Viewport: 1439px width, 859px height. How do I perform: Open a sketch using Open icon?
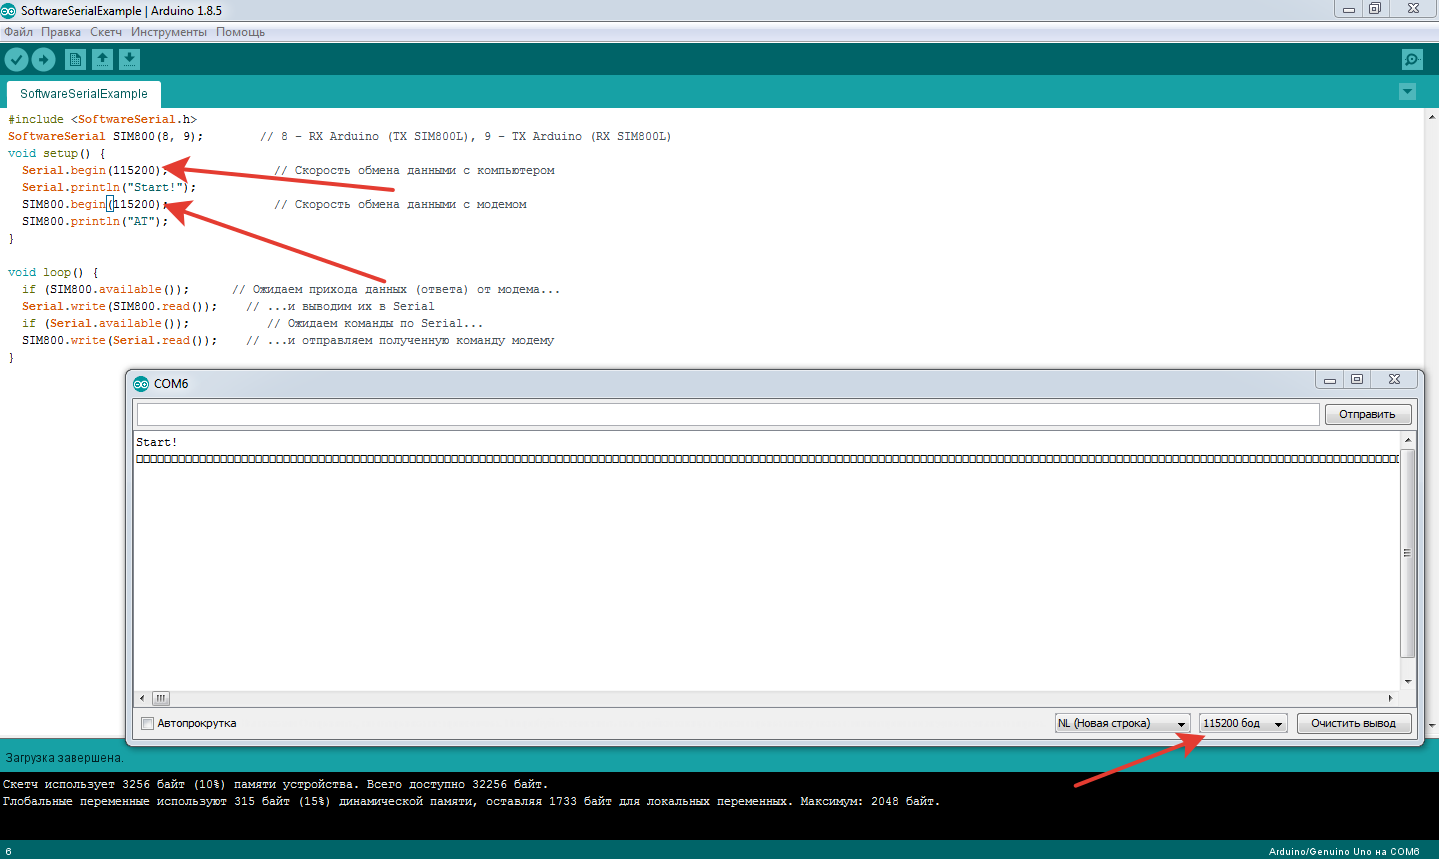point(102,60)
